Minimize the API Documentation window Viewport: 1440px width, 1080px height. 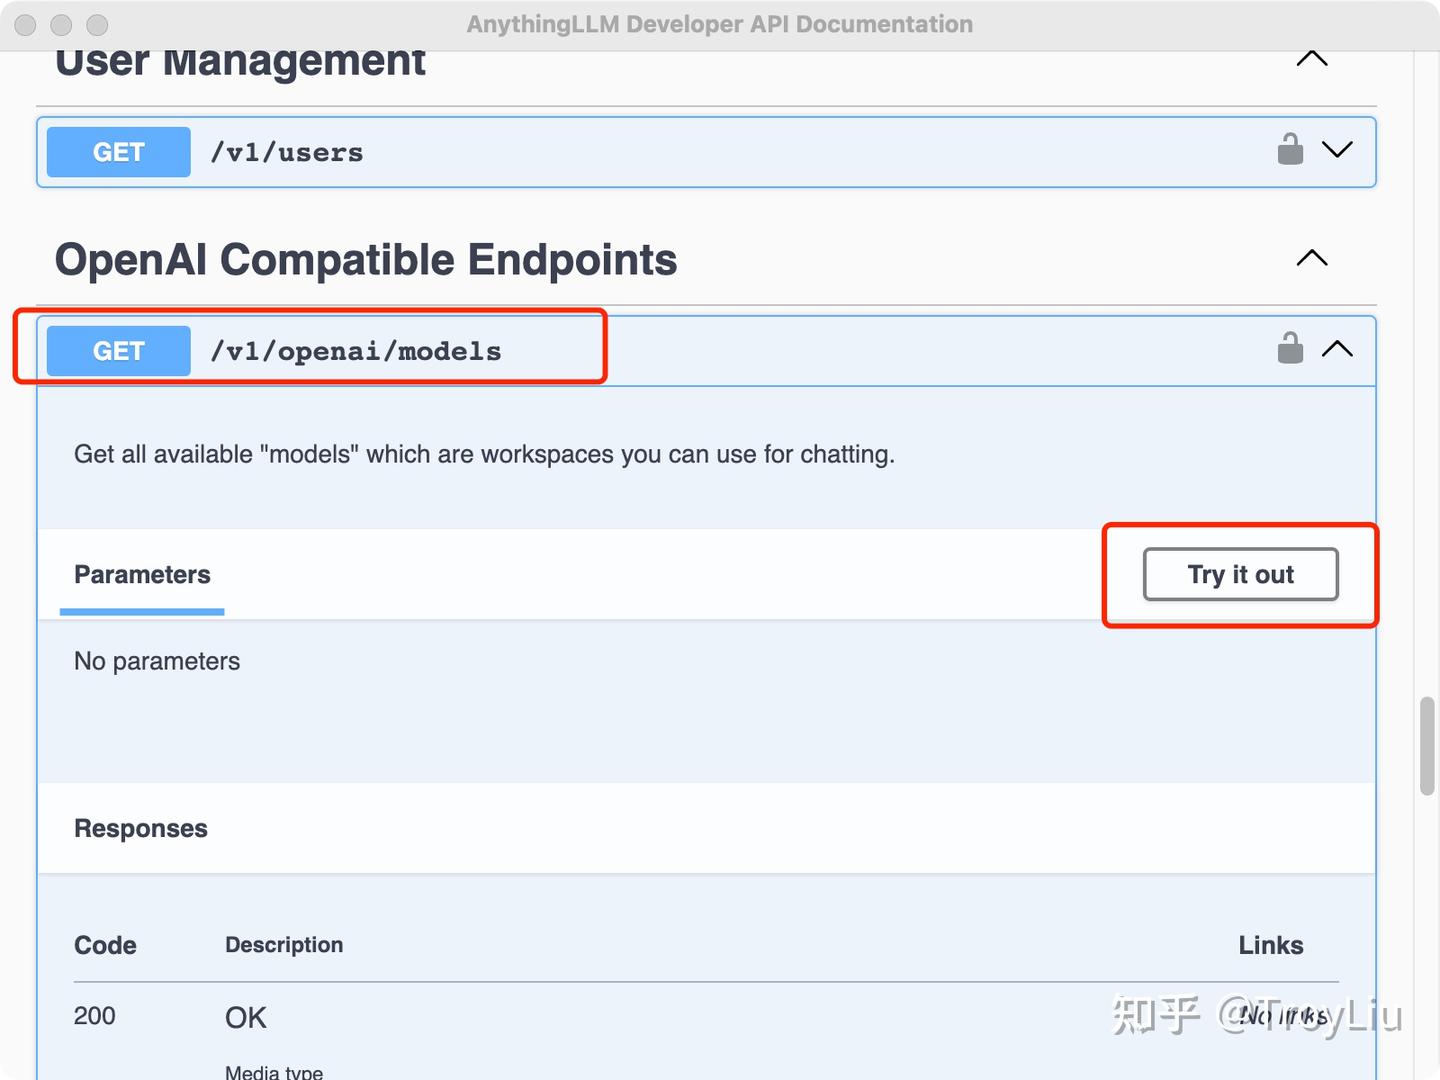click(x=61, y=25)
